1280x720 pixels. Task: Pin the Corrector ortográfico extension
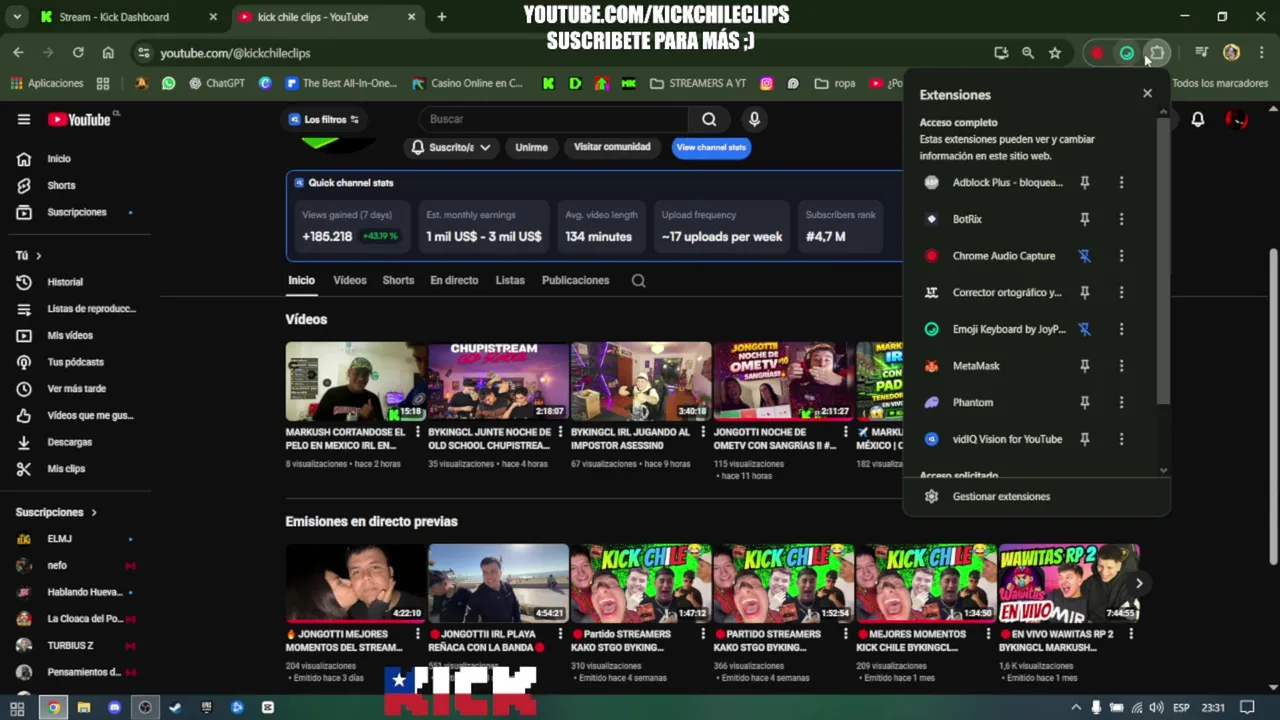1084,292
